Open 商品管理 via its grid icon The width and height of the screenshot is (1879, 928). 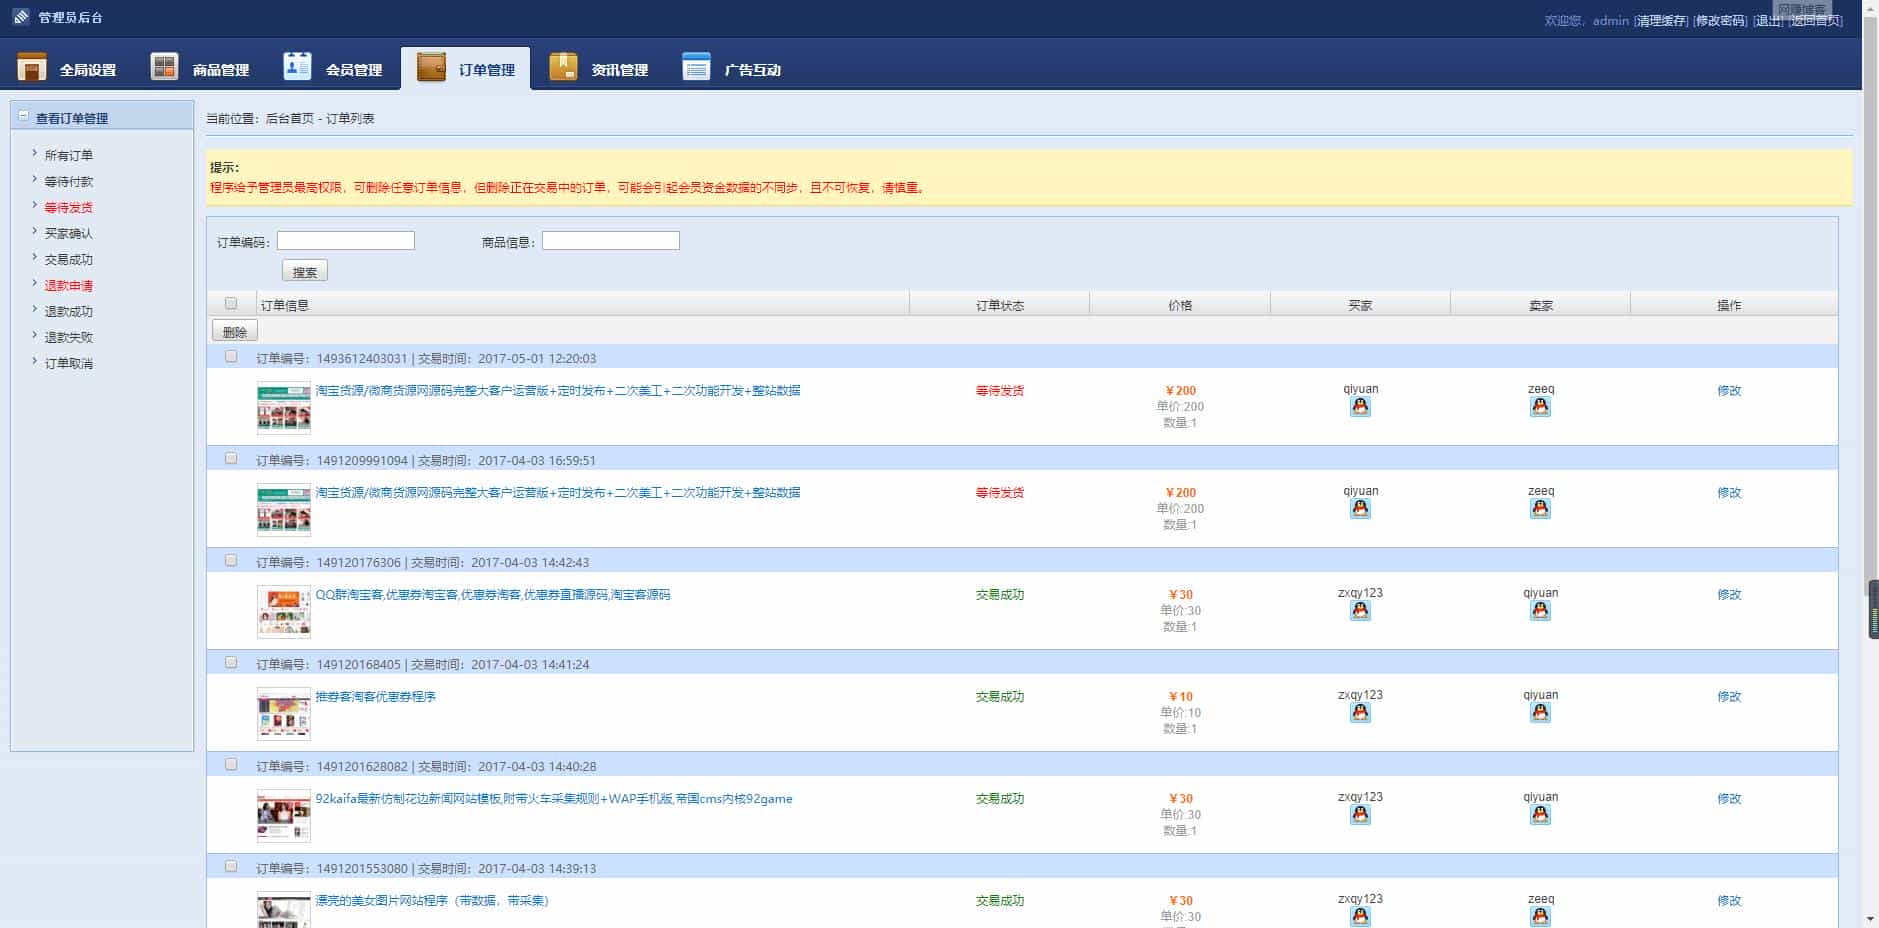click(164, 67)
